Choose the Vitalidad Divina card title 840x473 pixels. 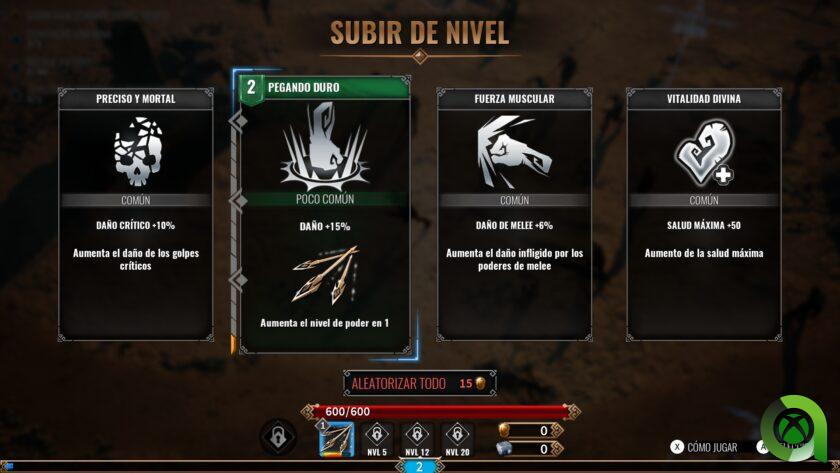[x=704, y=99]
